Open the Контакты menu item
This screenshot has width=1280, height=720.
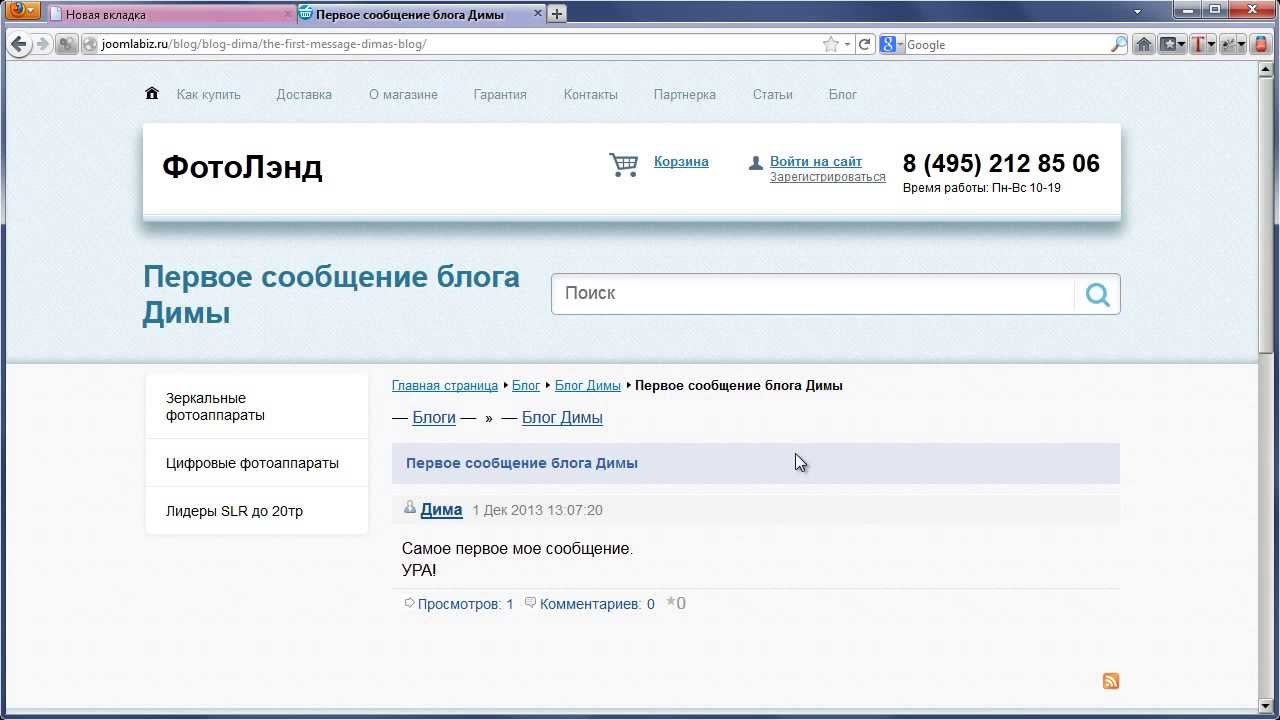590,94
